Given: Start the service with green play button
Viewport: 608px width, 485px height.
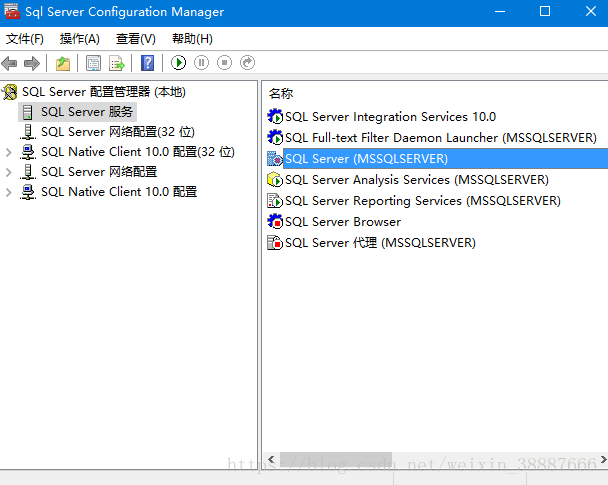Looking at the screenshot, I should (x=178, y=63).
